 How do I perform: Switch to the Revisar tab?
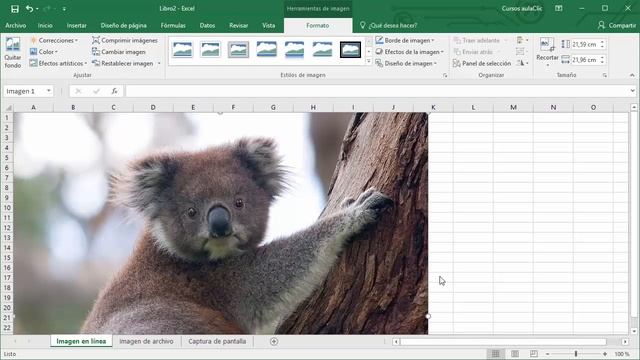238,25
